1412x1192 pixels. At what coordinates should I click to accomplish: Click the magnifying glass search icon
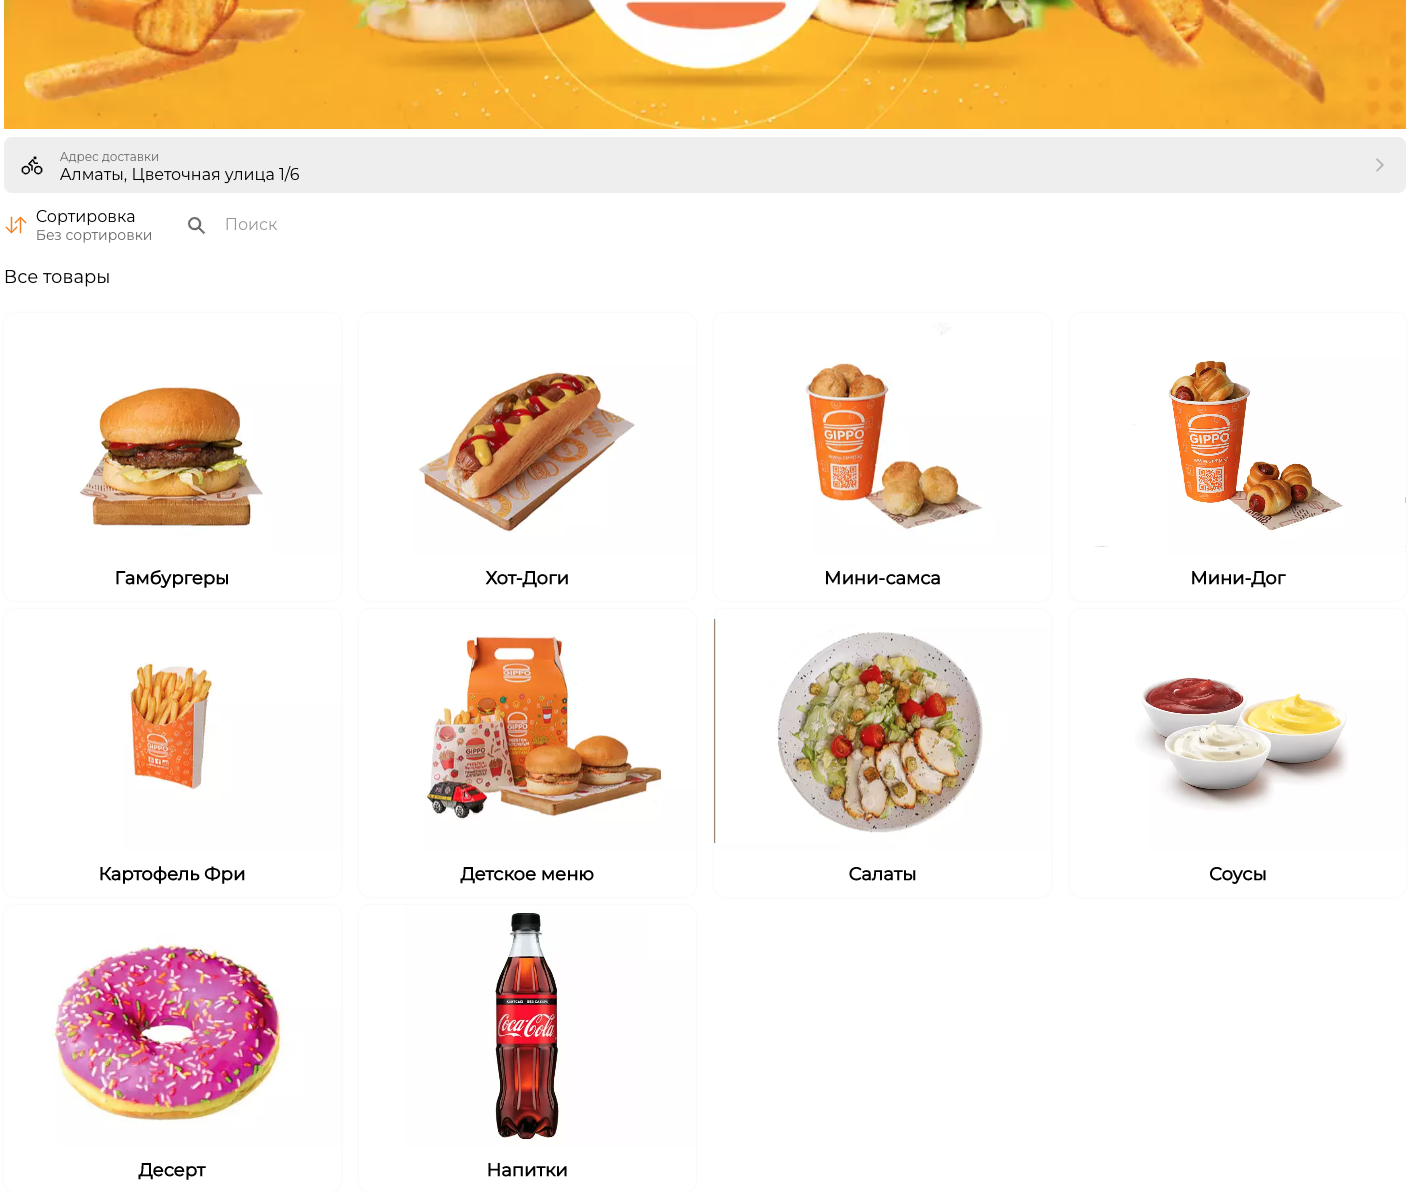click(196, 225)
